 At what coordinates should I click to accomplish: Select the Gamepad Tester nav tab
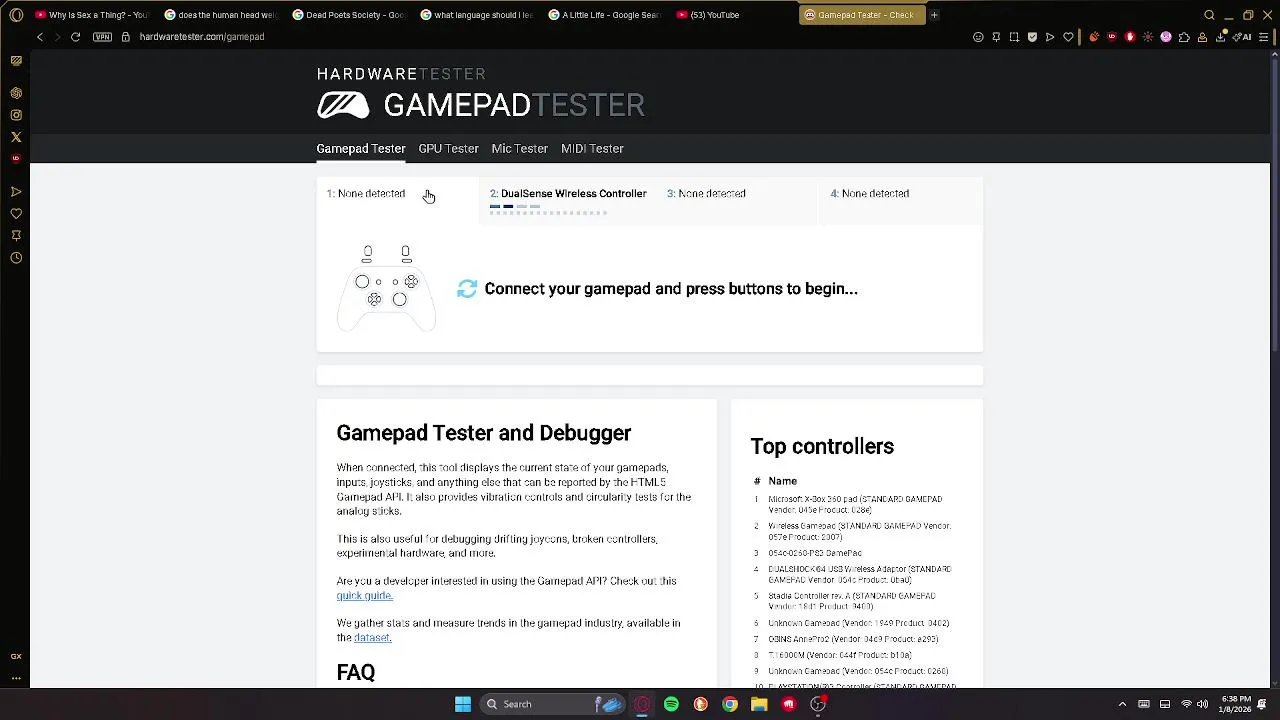(x=361, y=148)
